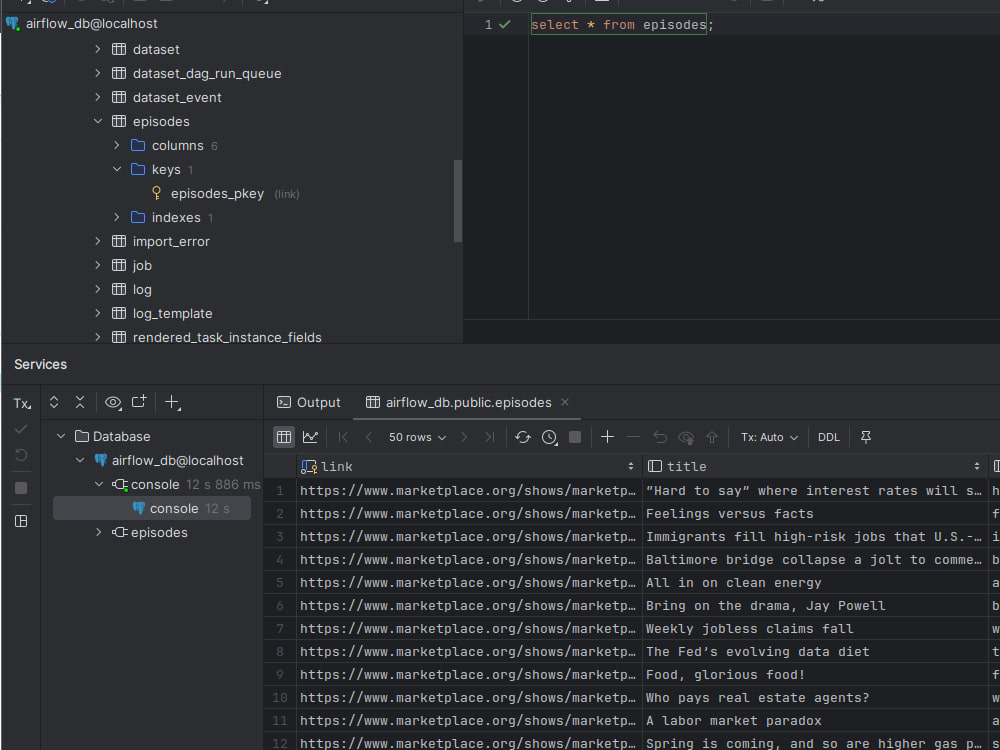Select 'Weekly jobless claims fall' cell
Screen dimensions: 1000x750
click(x=814, y=628)
